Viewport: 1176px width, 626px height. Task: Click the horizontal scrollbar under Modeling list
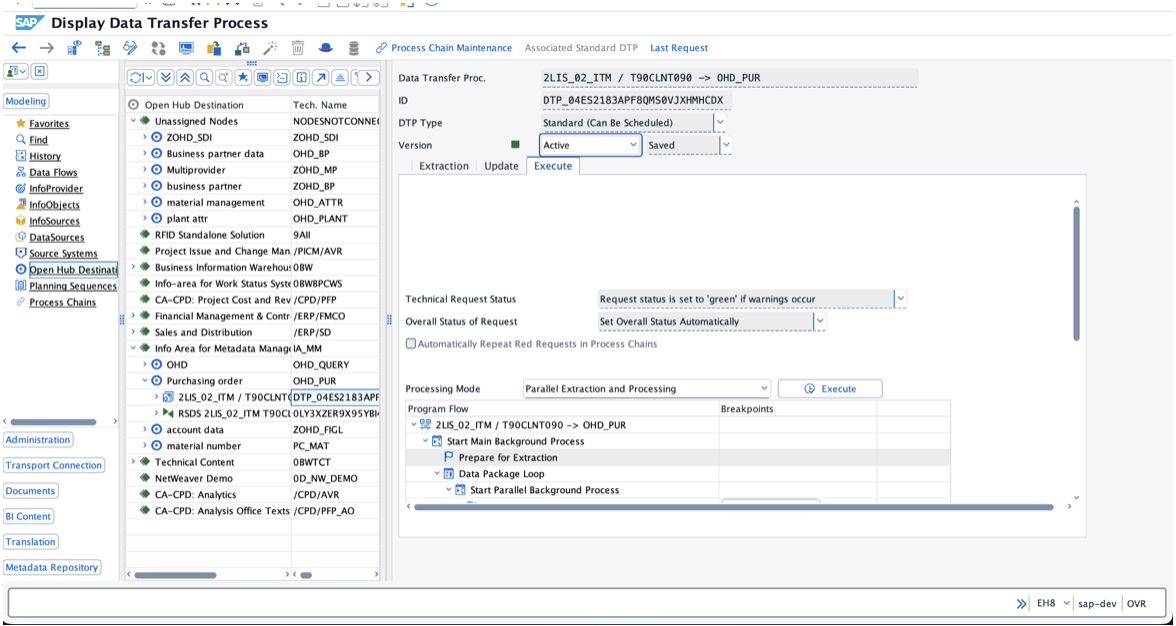(53, 422)
